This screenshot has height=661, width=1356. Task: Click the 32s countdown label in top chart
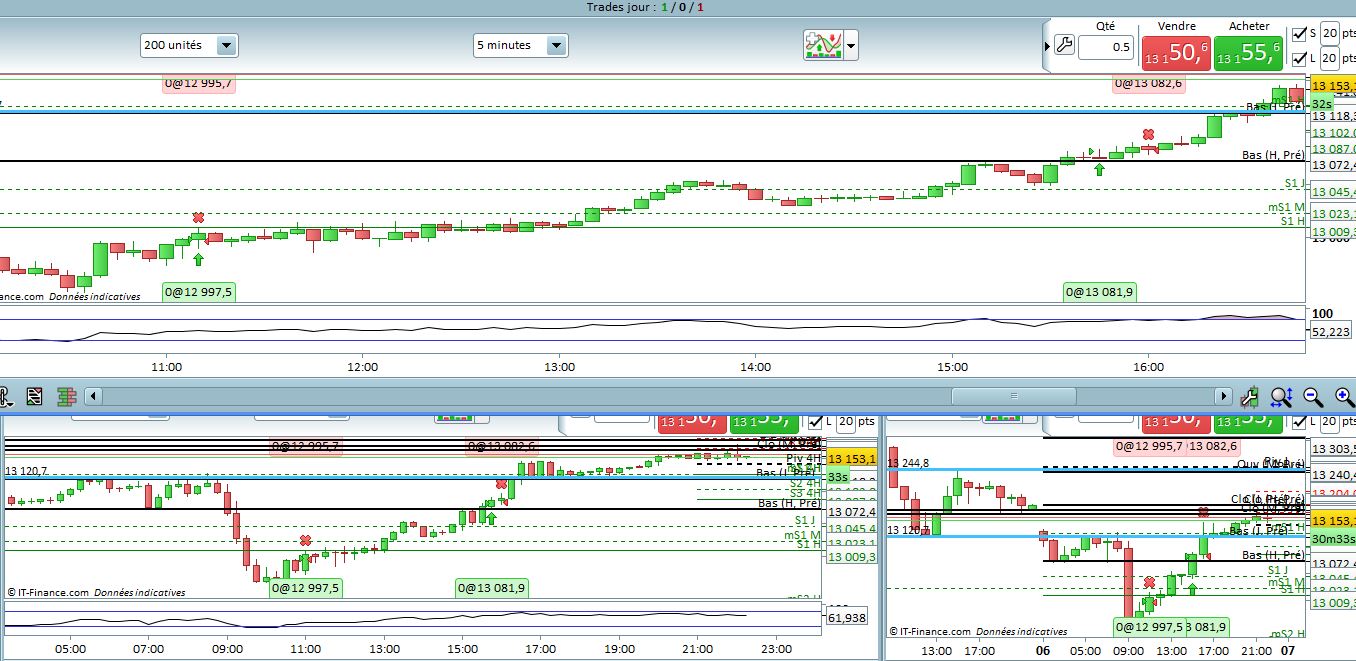(1321, 104)
